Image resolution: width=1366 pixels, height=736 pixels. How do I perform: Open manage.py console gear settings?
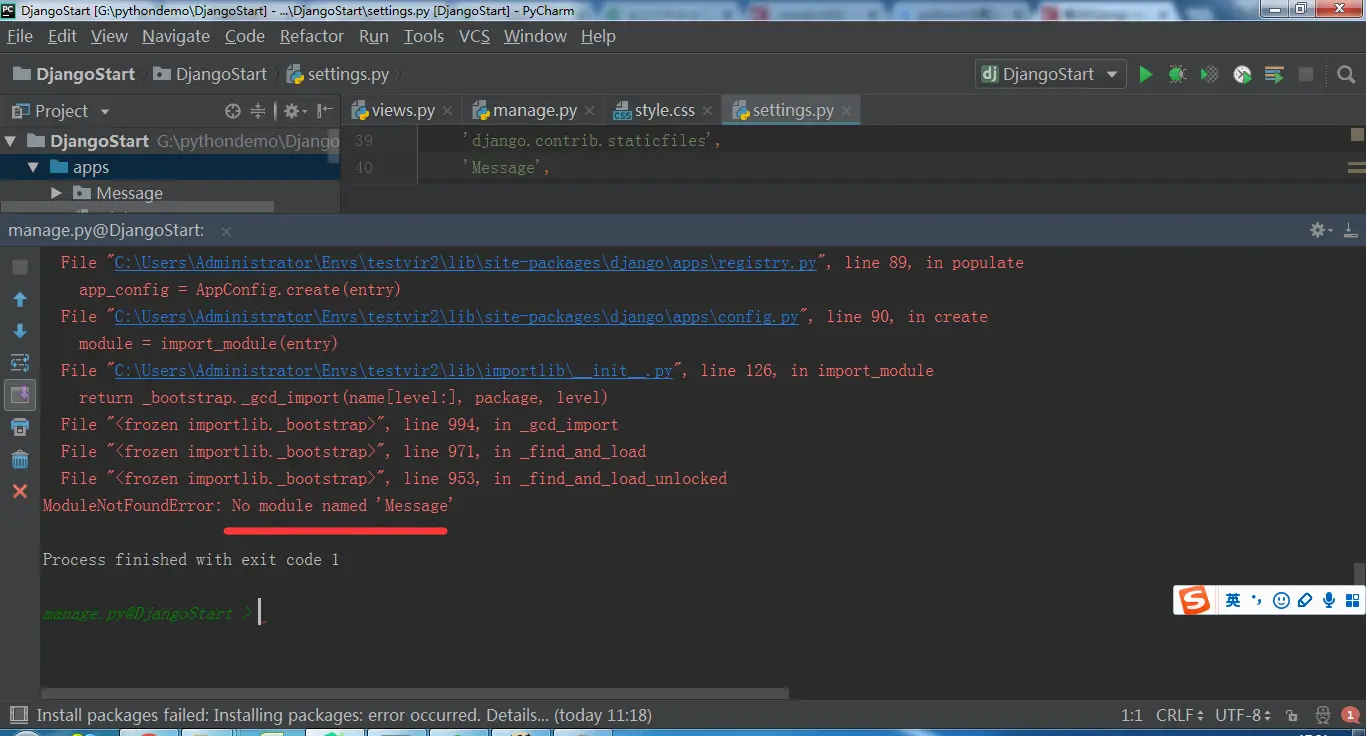[1321, 230]
